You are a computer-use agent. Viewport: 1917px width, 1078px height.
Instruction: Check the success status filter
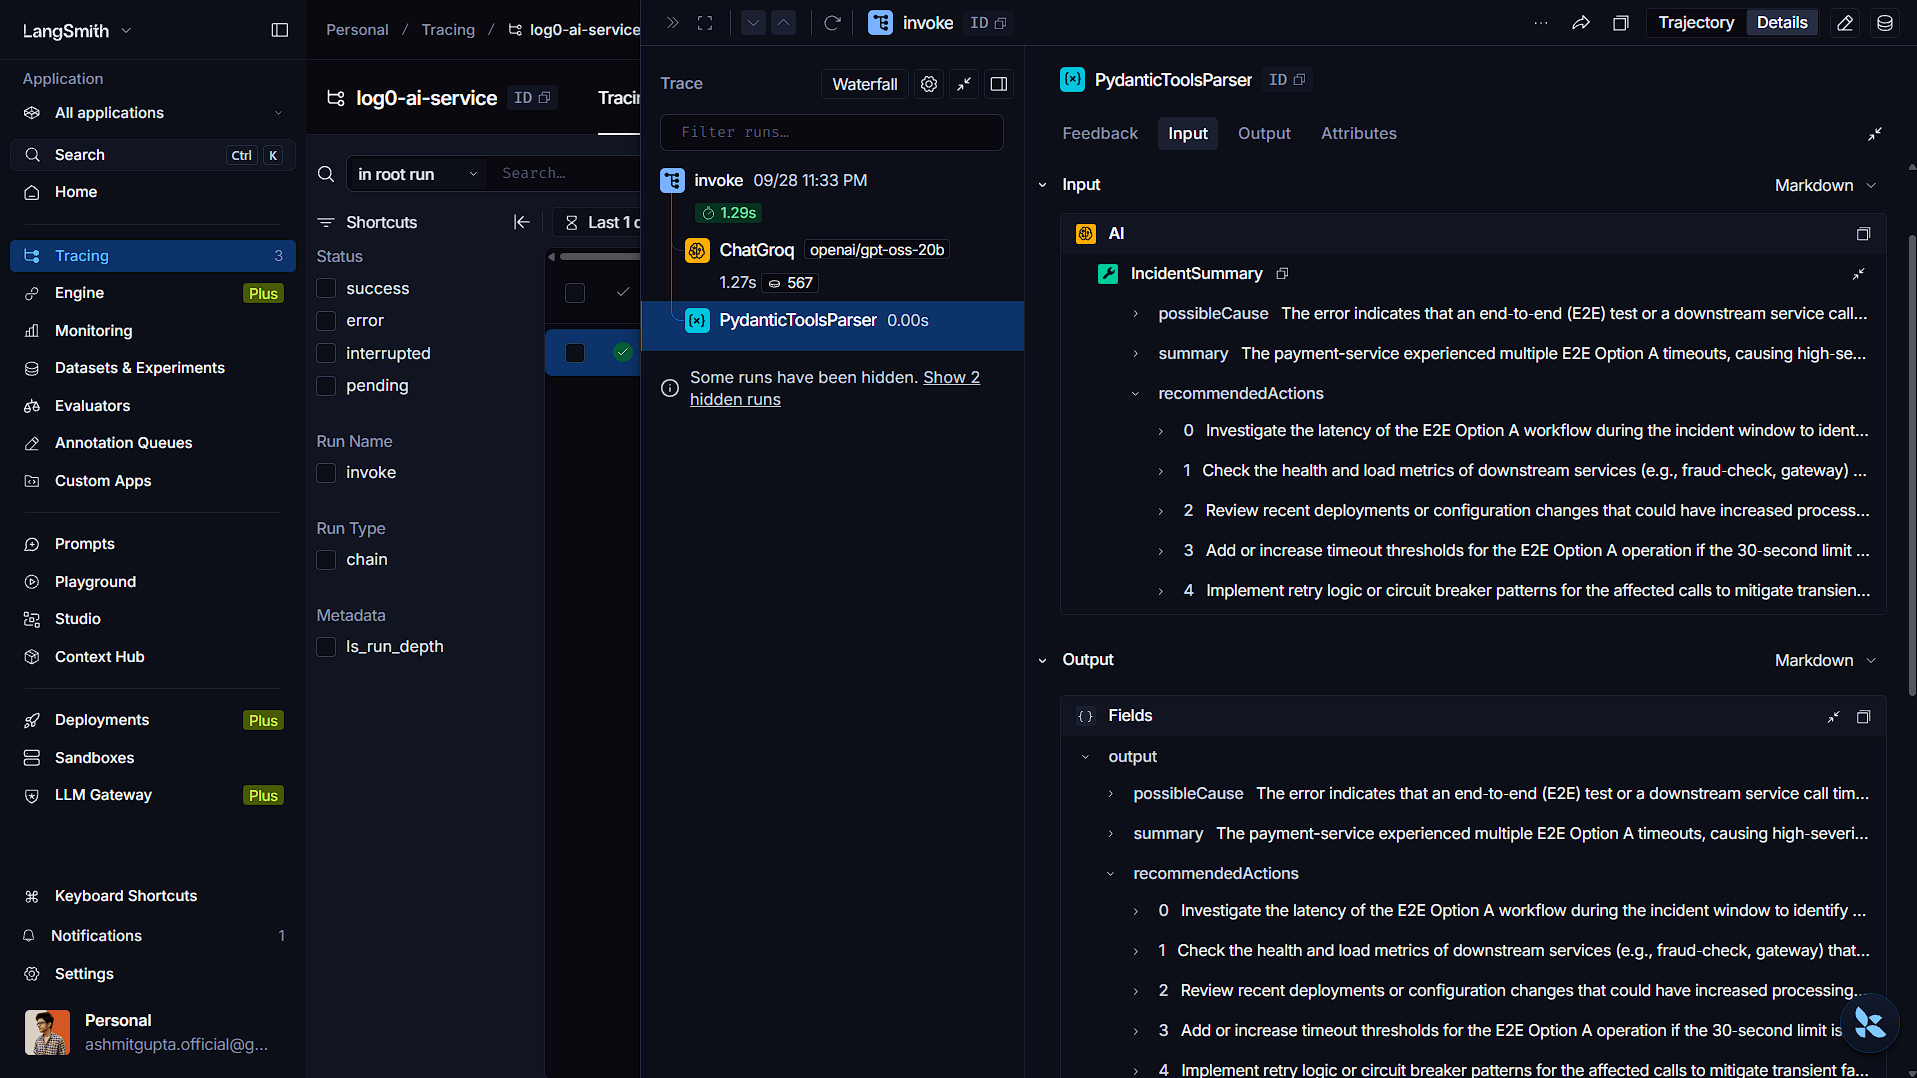coord(326,288)
